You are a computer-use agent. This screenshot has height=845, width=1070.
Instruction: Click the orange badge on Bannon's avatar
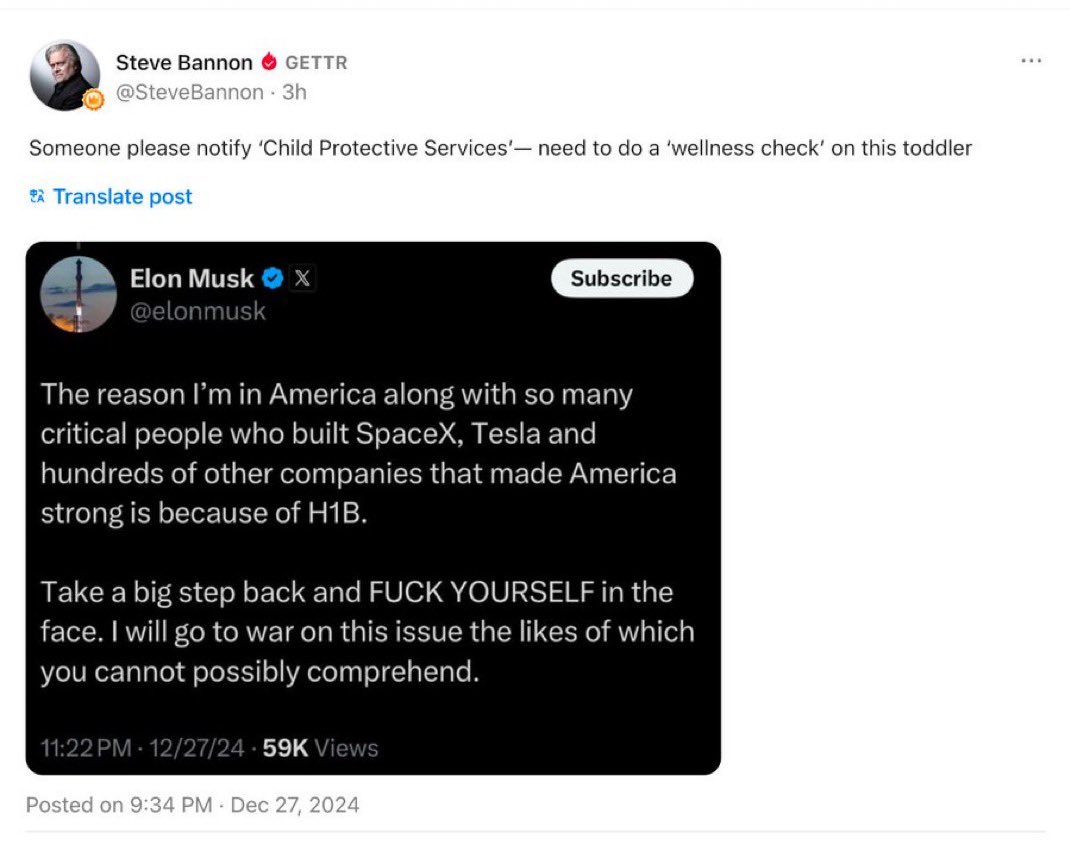coord(93,100)
